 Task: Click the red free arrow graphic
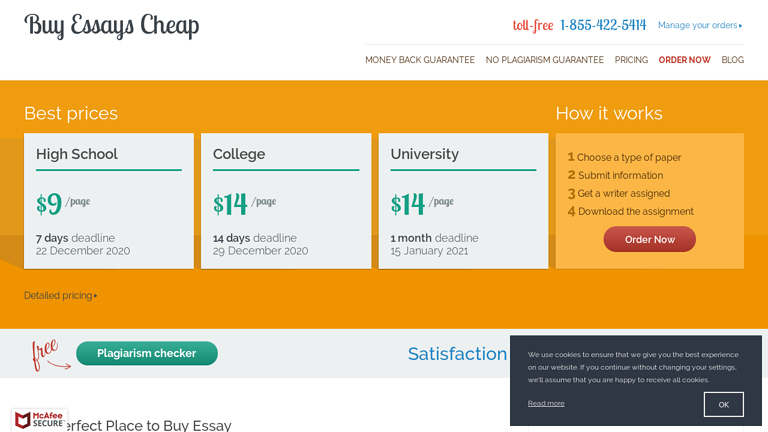50,355
